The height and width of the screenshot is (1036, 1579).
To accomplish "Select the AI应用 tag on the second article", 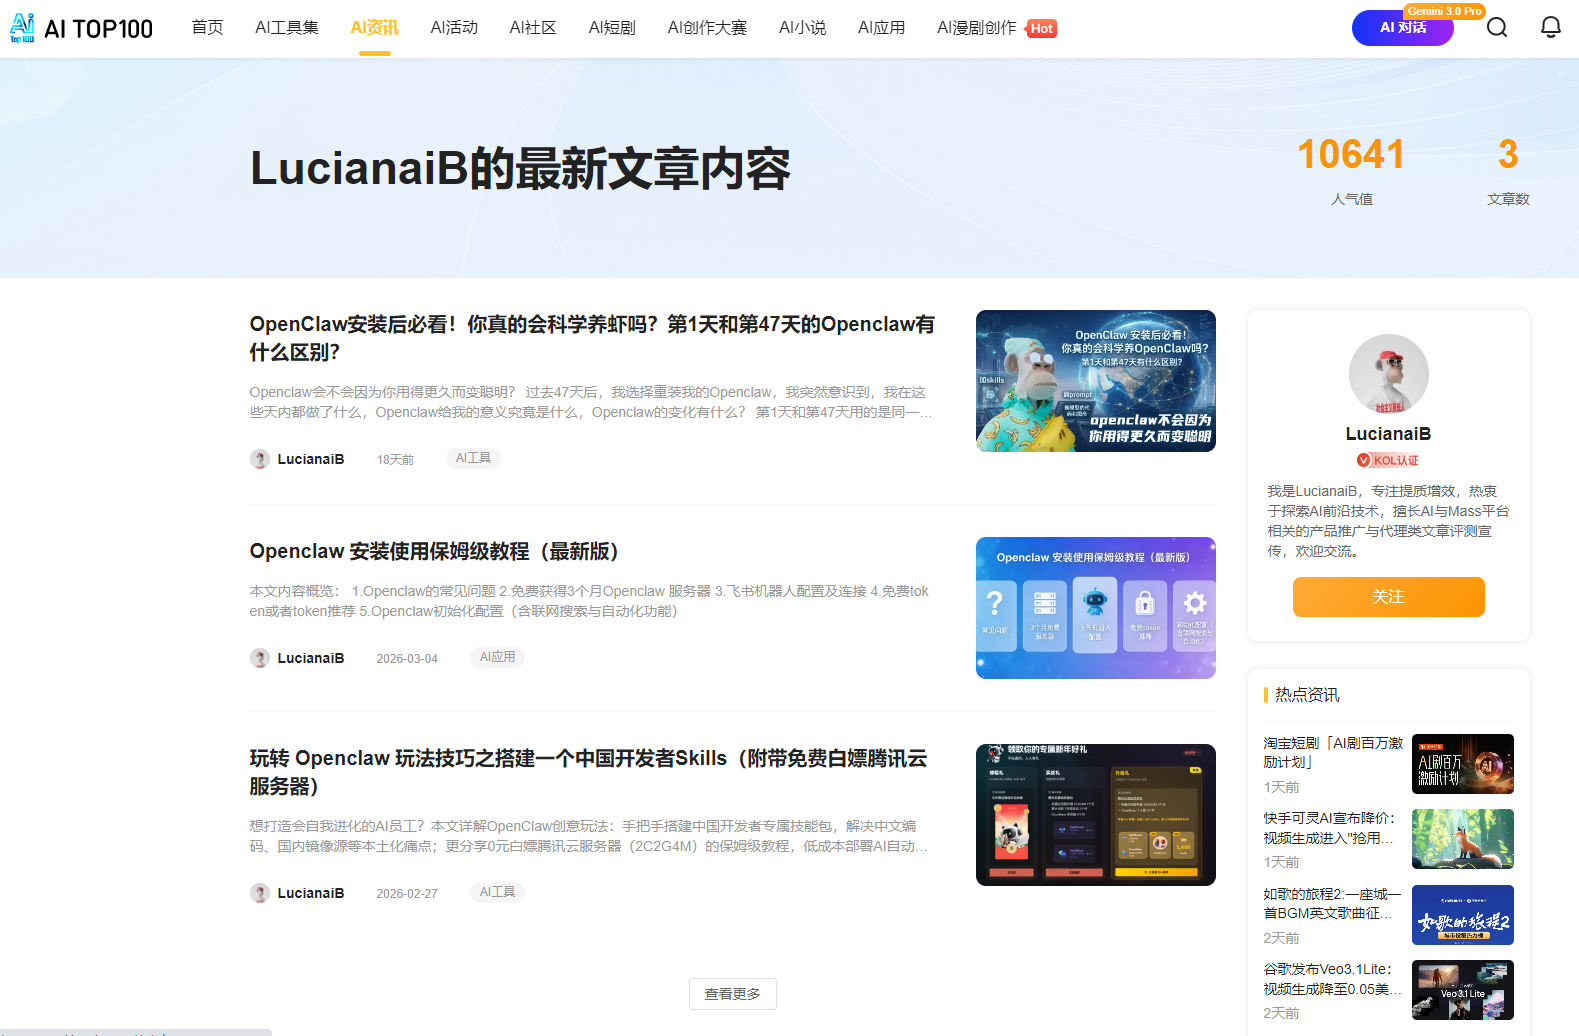I will click(497, 657).
